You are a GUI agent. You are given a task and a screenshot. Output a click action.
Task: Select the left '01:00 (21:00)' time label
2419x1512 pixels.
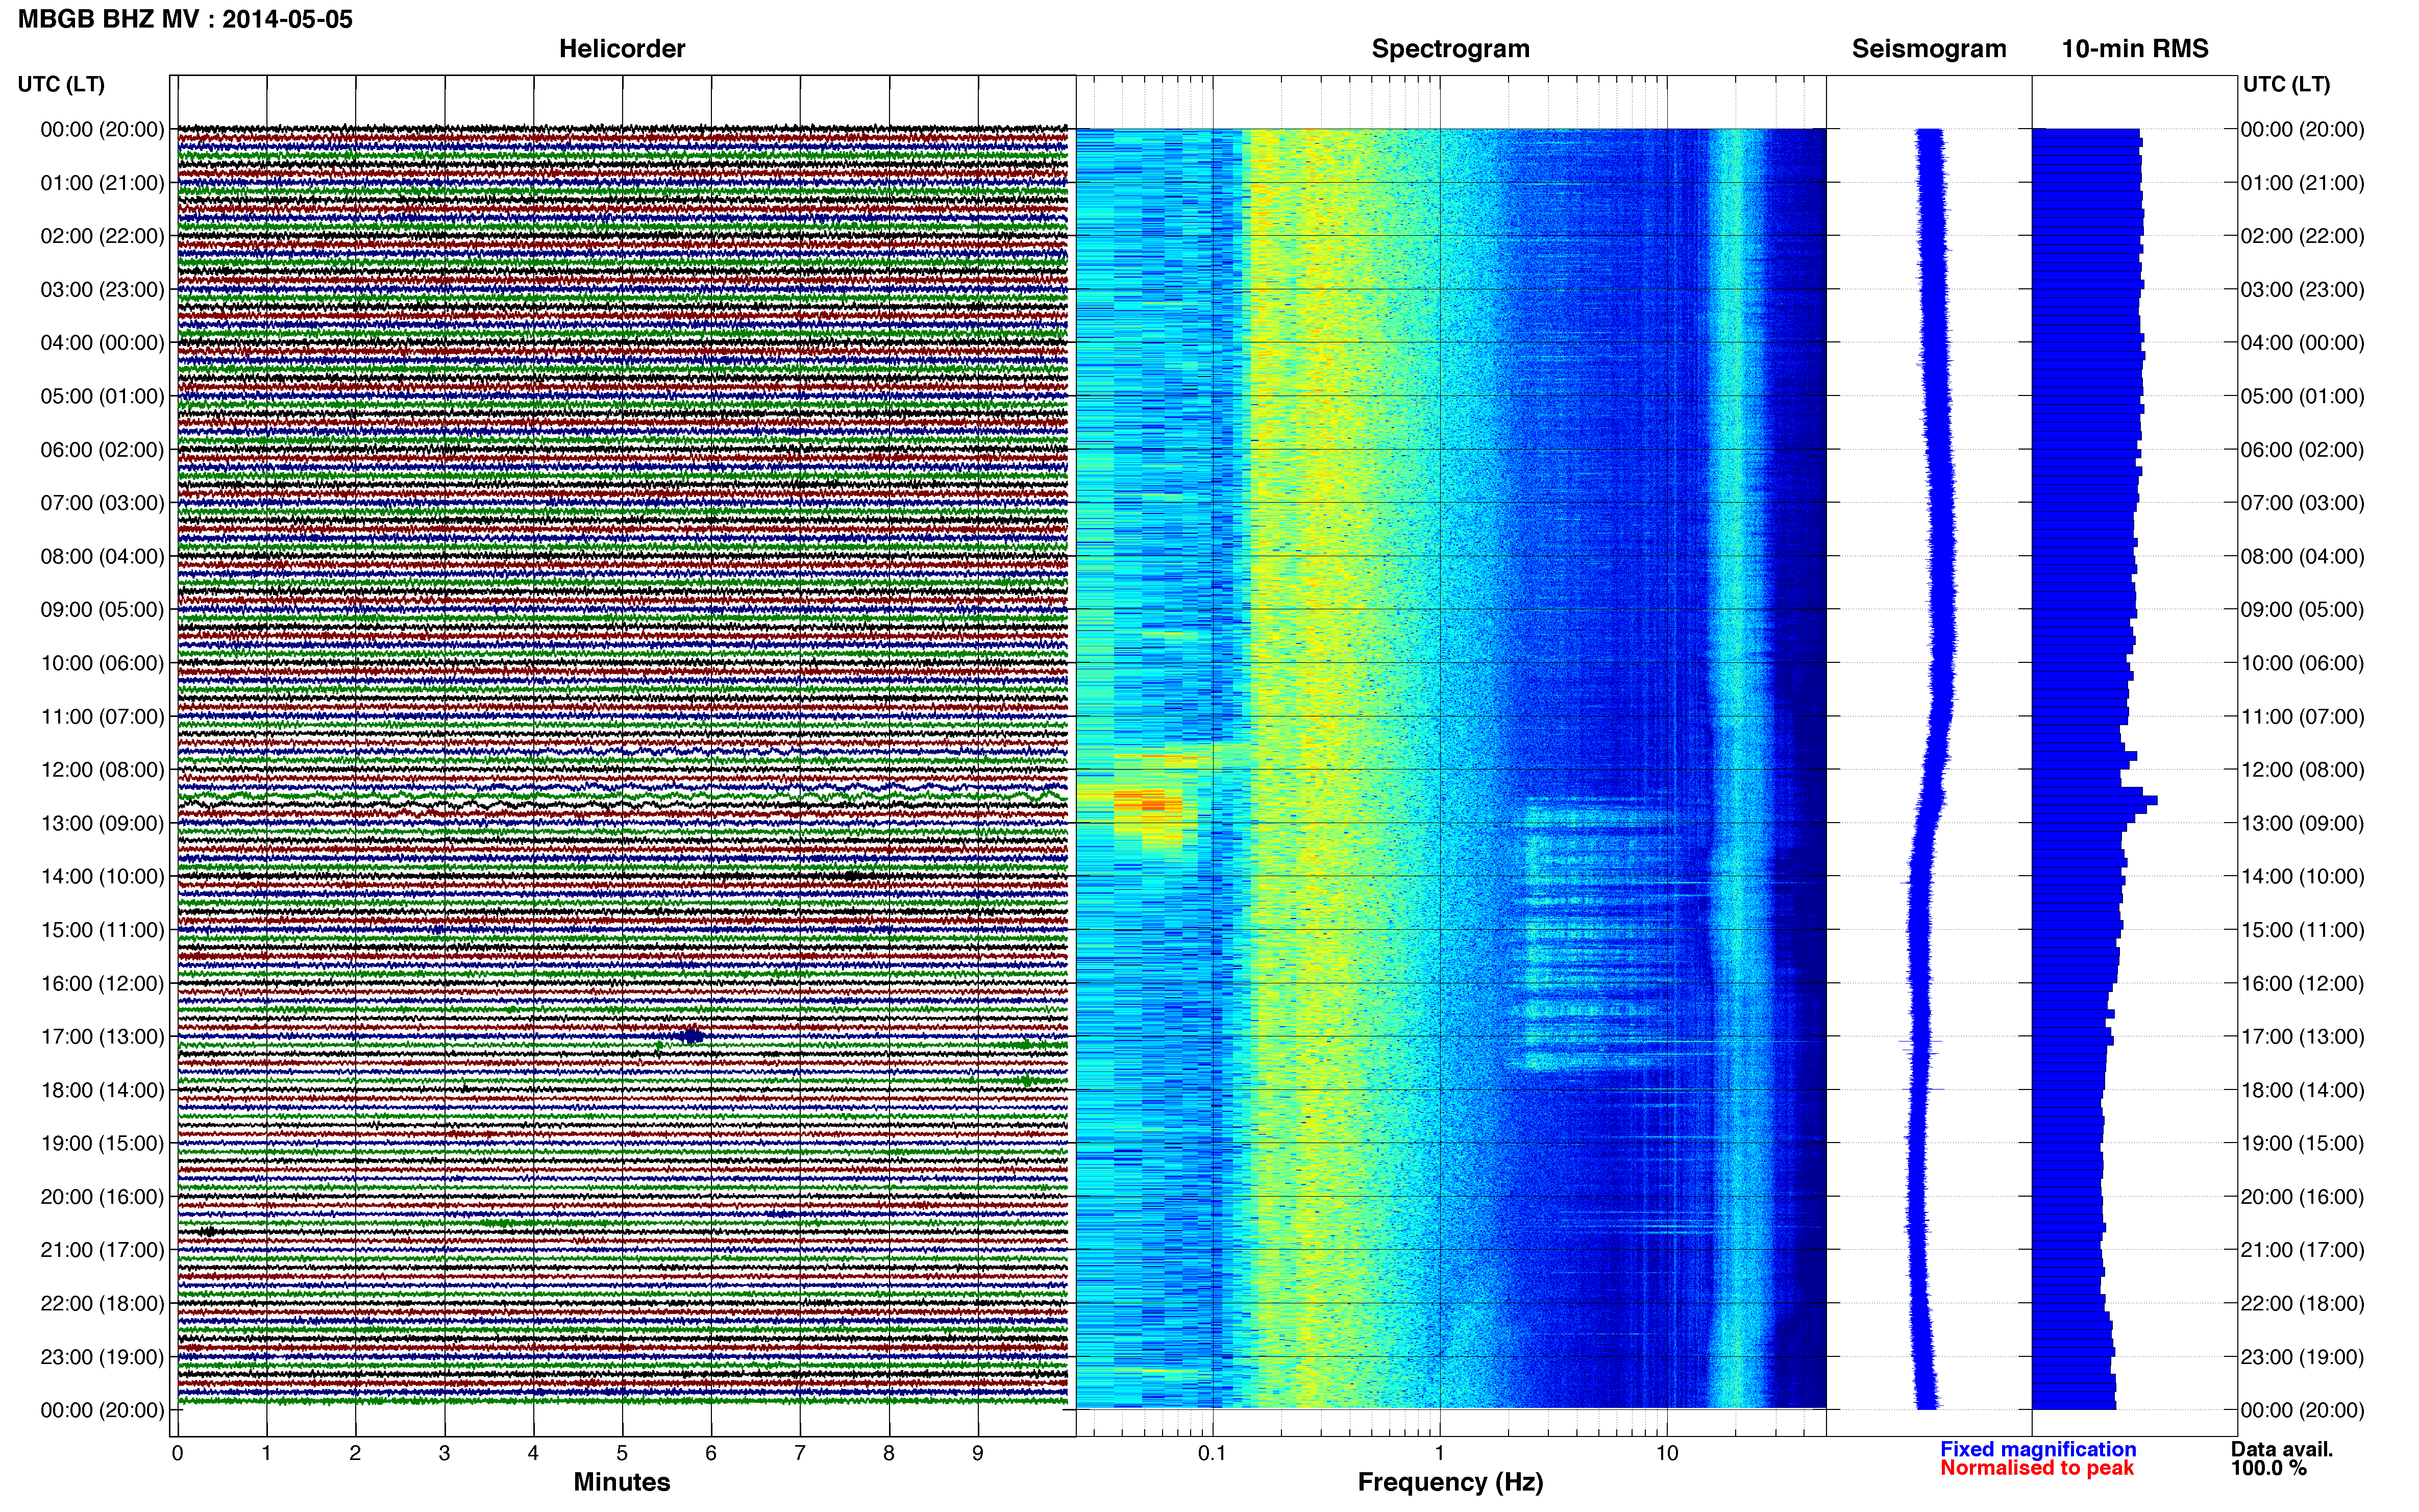point(102,183)
